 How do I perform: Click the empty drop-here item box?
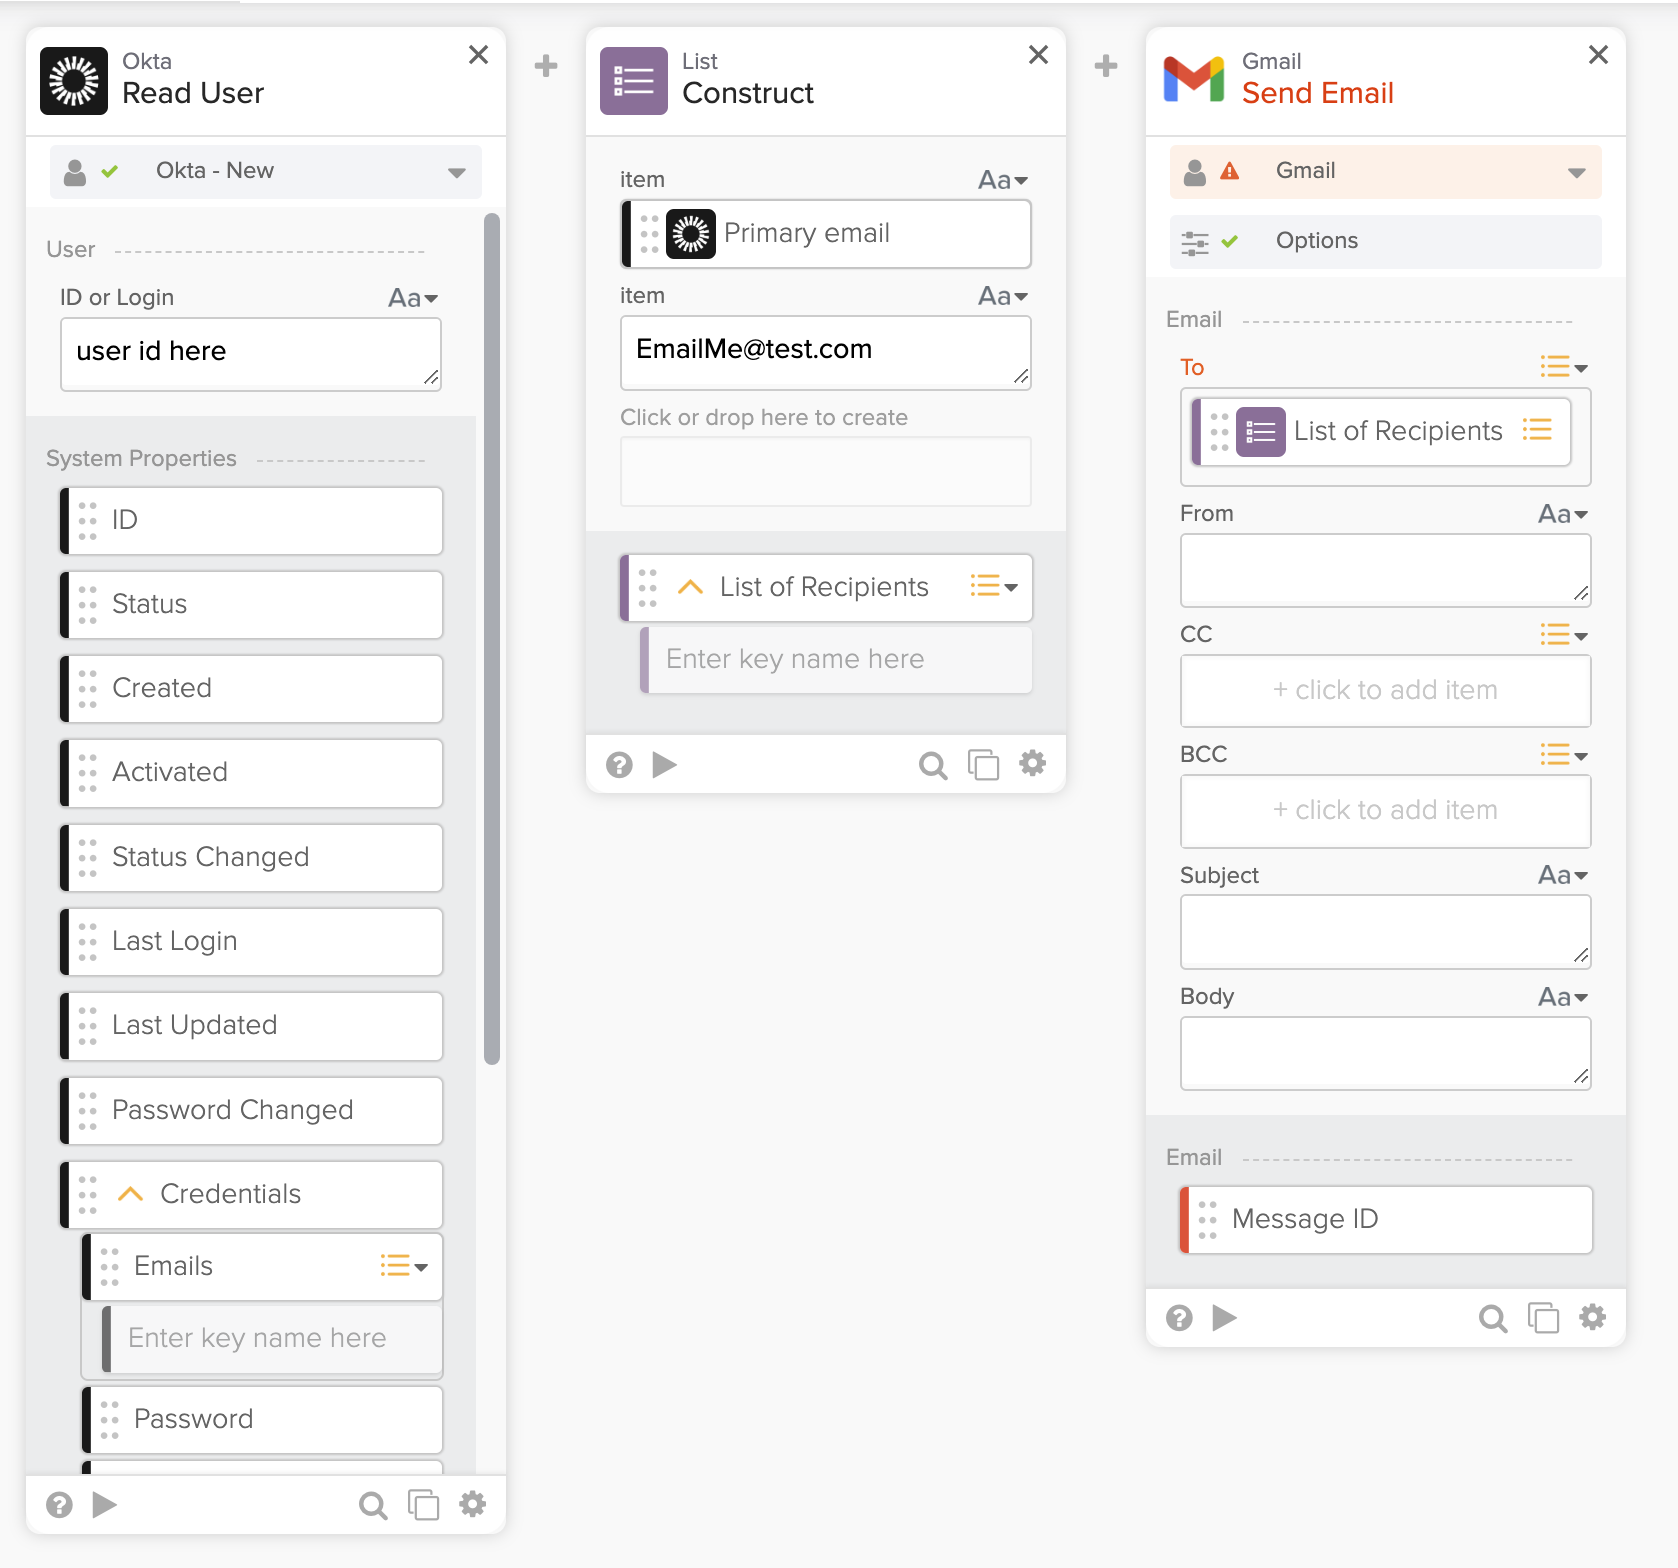[826, 471]
